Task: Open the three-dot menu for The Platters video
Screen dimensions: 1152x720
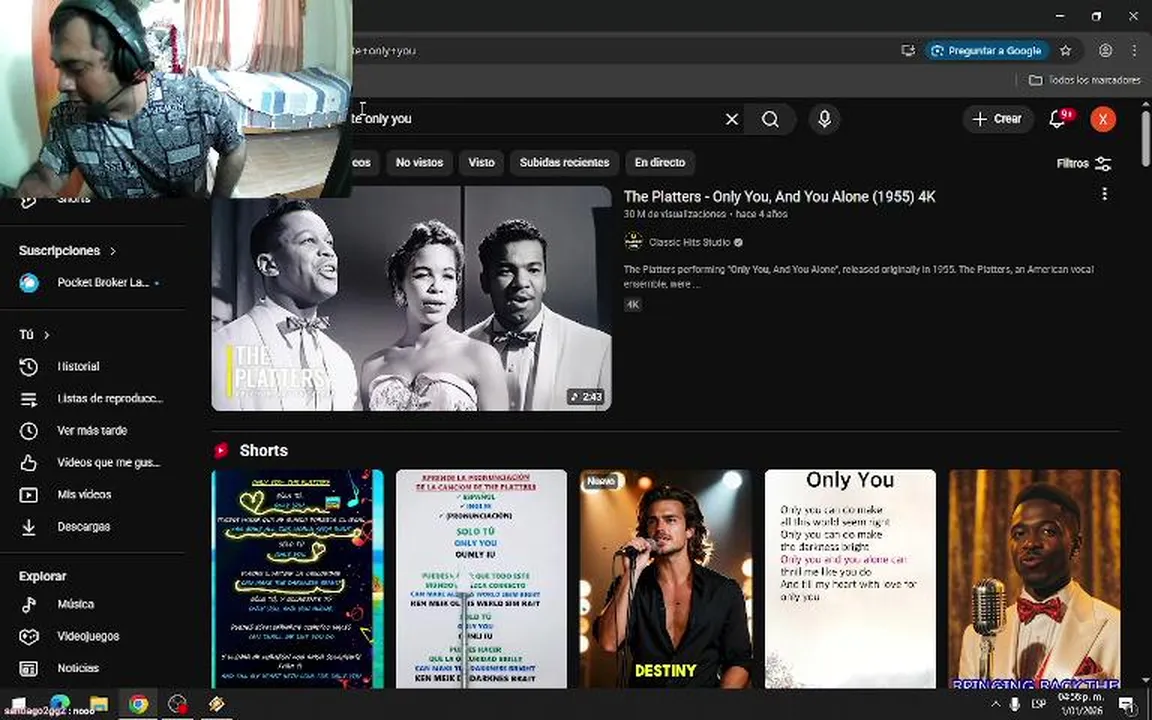Action: (1104, 194)
